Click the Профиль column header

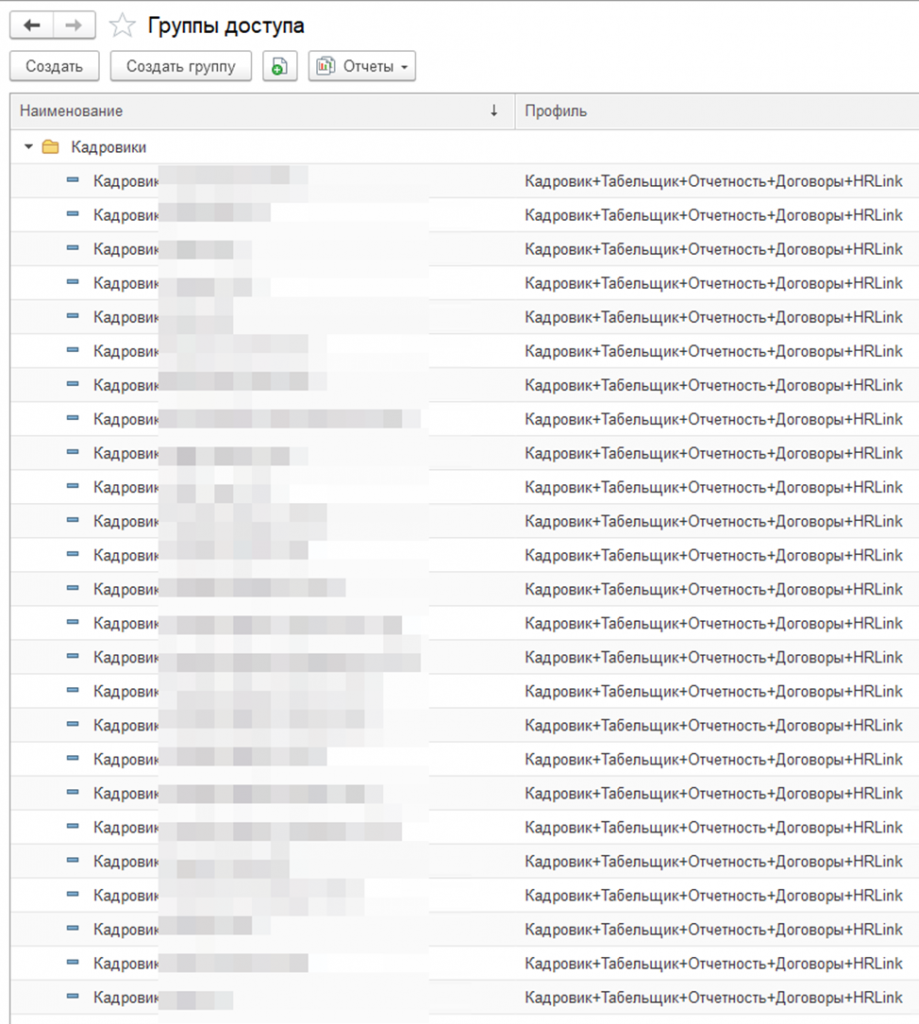click(717, 111)
